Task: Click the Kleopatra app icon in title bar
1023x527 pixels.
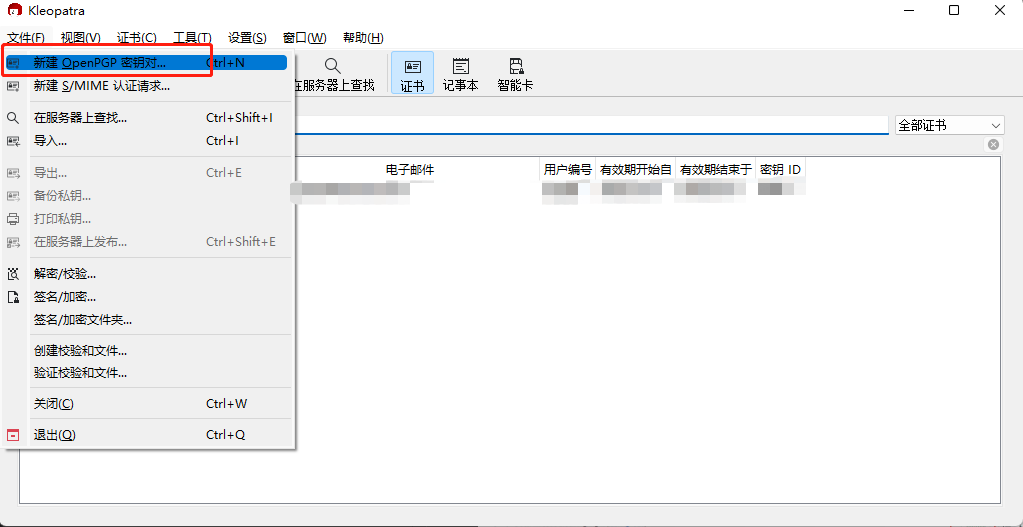Action: [14, 10]
